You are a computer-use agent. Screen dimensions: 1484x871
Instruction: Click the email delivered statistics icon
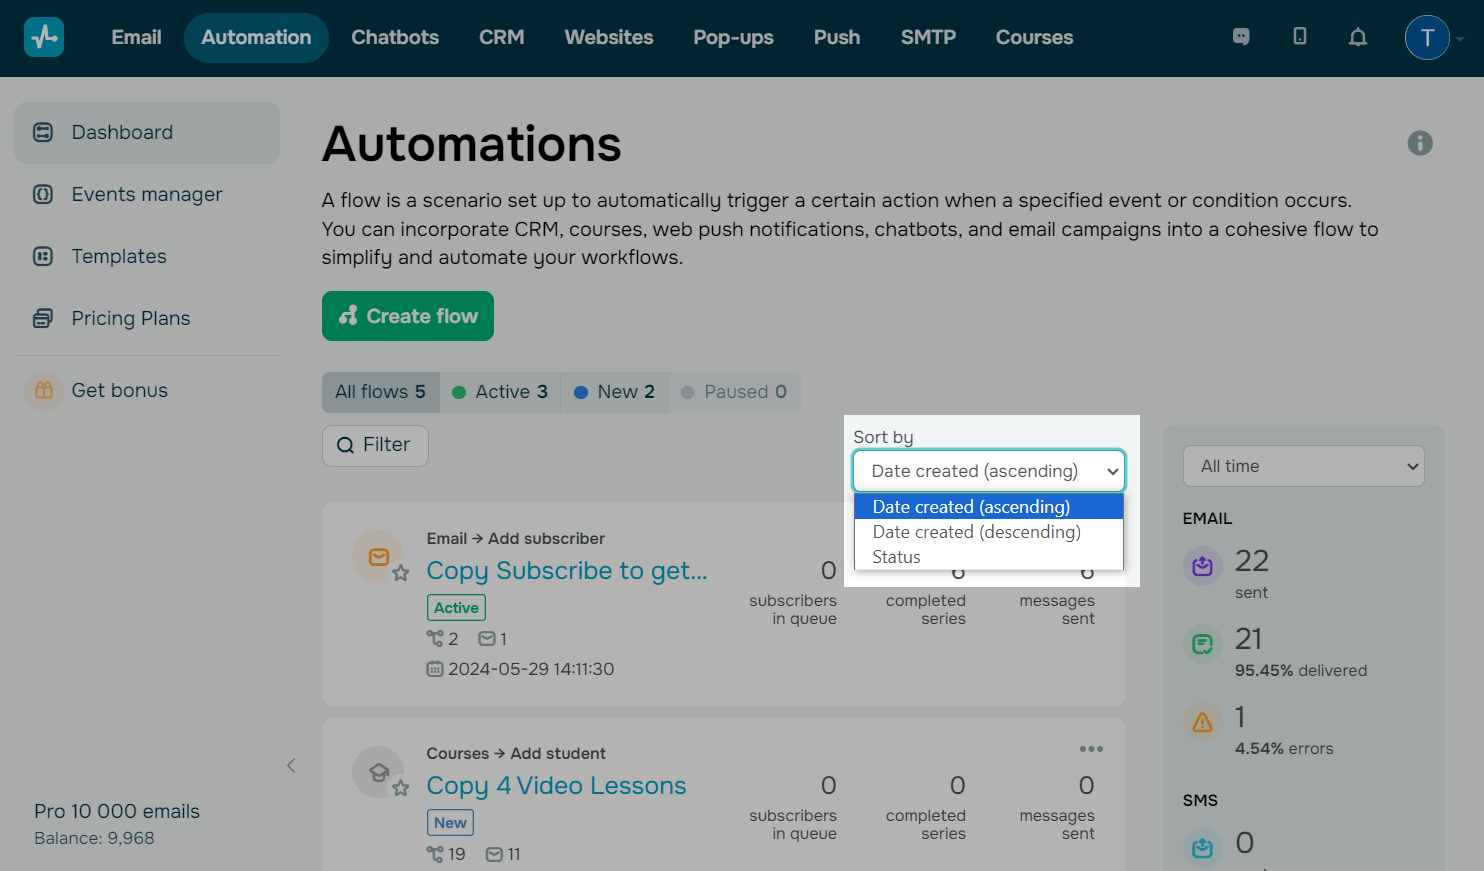[1203, 644]
